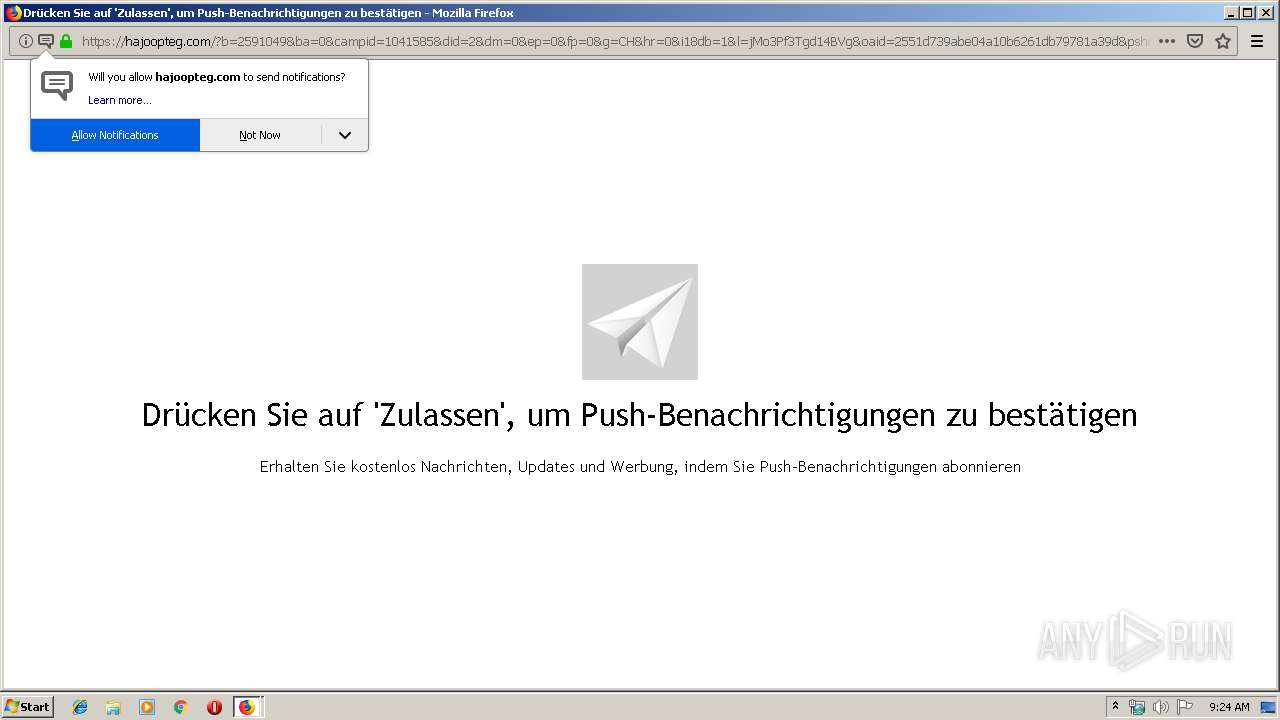Click the green secure connection padlock
The image size is (1280, 720).
(66, 41)
